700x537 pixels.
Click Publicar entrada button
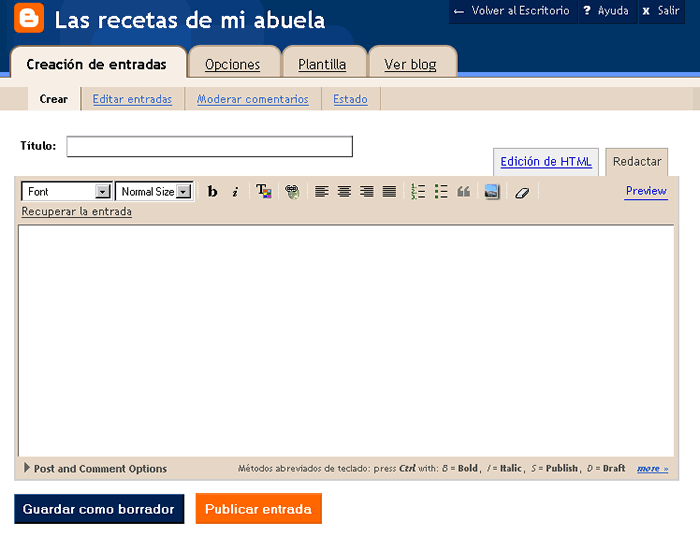click(x=258, y=509)
